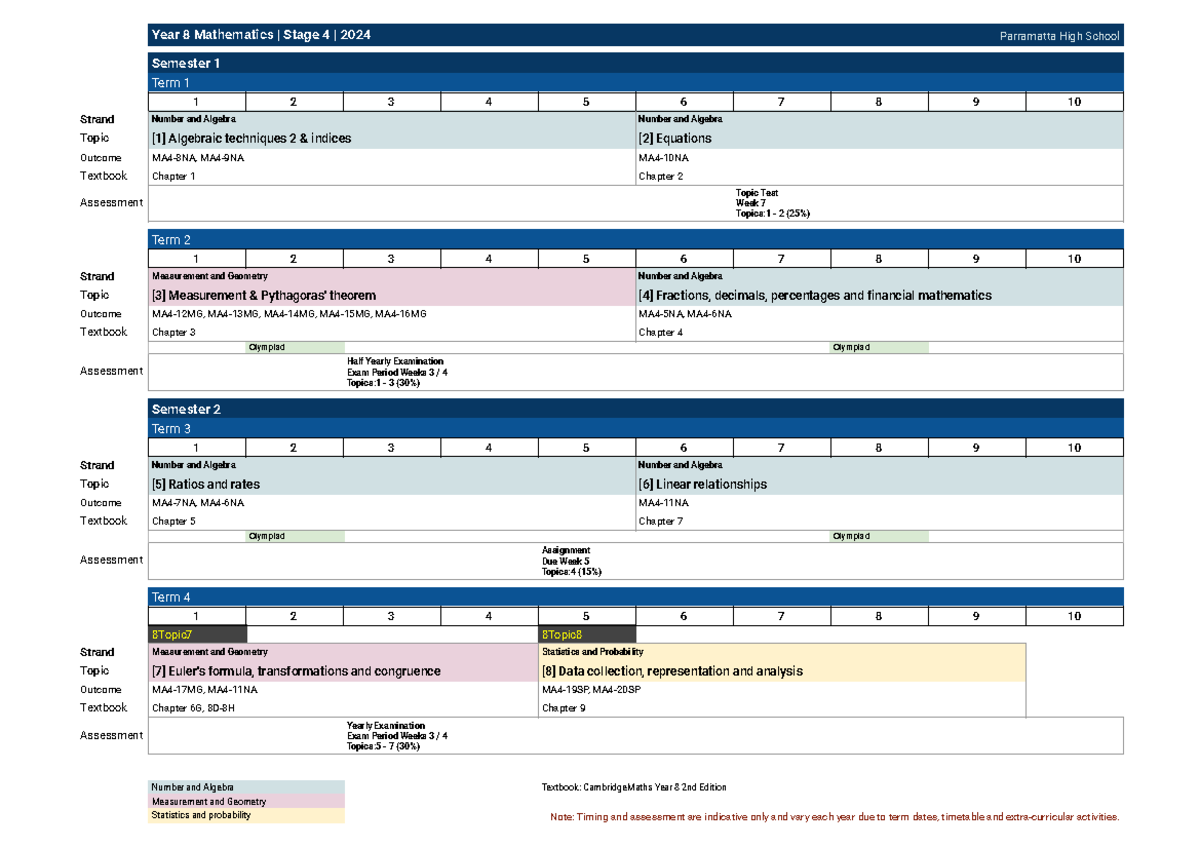This screenshot has width=1200, height=848.
Task: Click the Term 2 header row
Action: point(635,240)
